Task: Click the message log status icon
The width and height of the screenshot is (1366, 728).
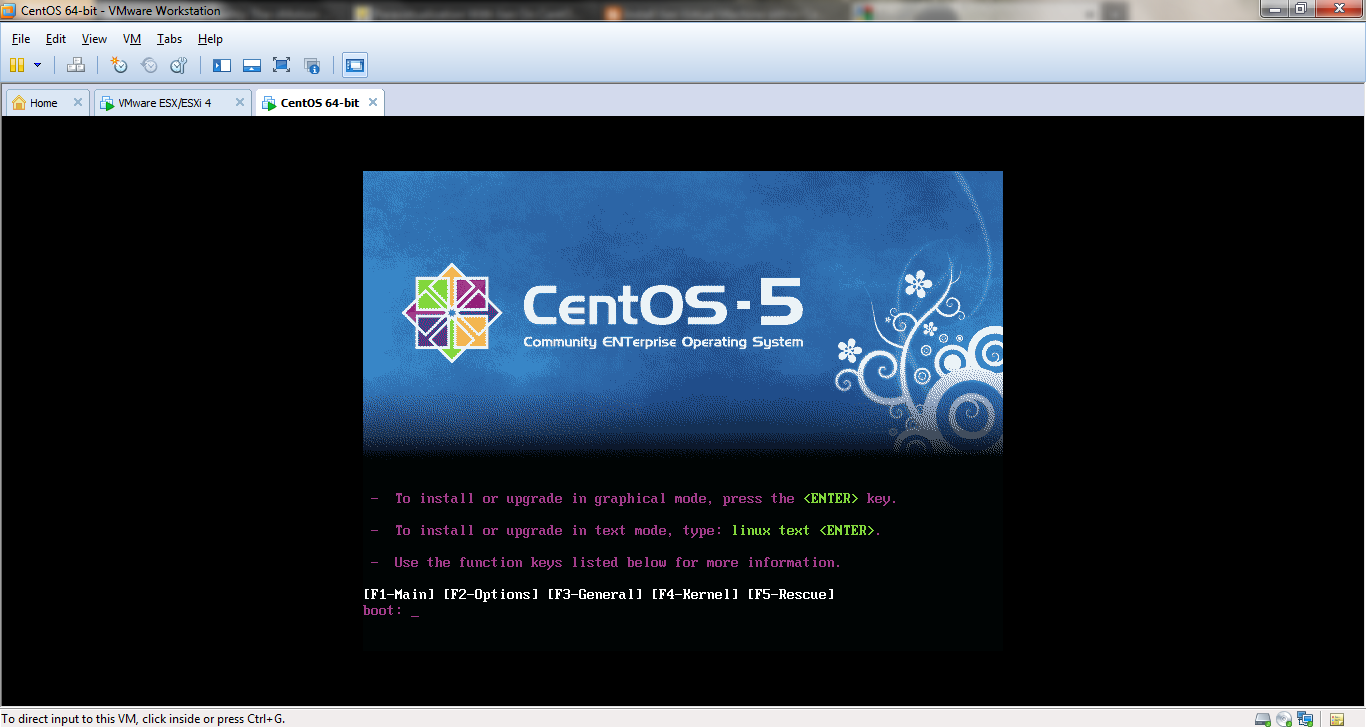Action: coord(1337,719)
